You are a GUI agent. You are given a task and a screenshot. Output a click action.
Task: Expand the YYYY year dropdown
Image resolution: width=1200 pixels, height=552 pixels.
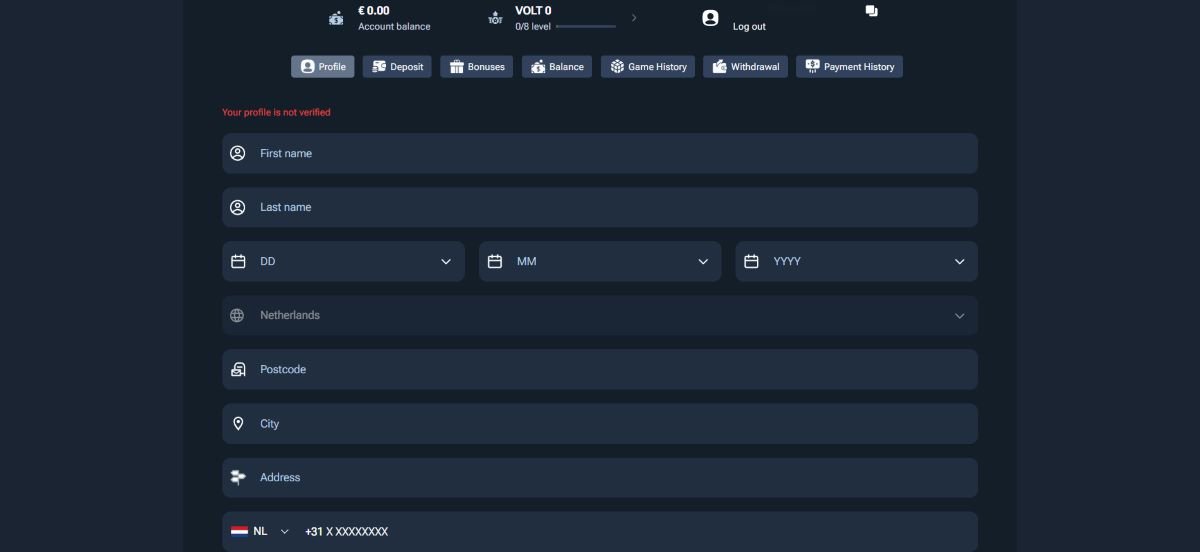(857, 261)
